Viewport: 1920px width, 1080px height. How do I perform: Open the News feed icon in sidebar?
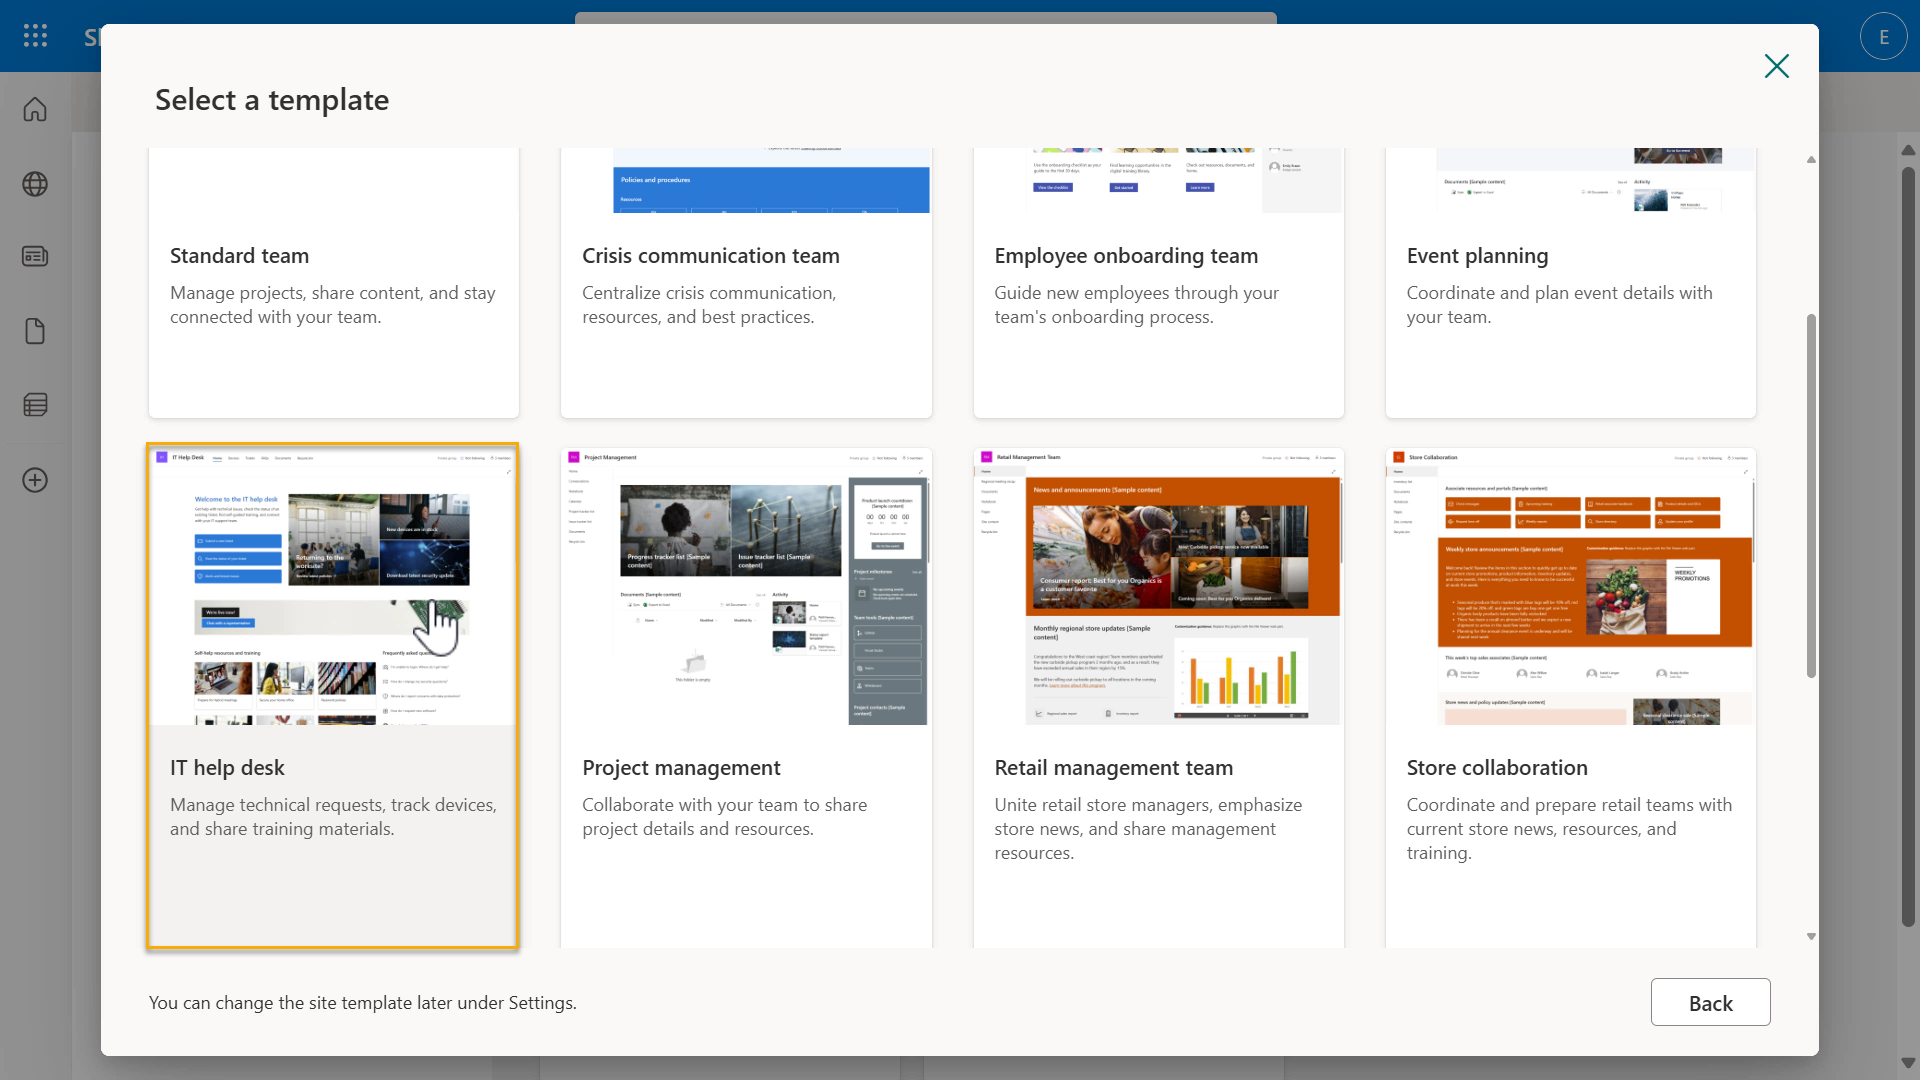[x=34, y=256]
